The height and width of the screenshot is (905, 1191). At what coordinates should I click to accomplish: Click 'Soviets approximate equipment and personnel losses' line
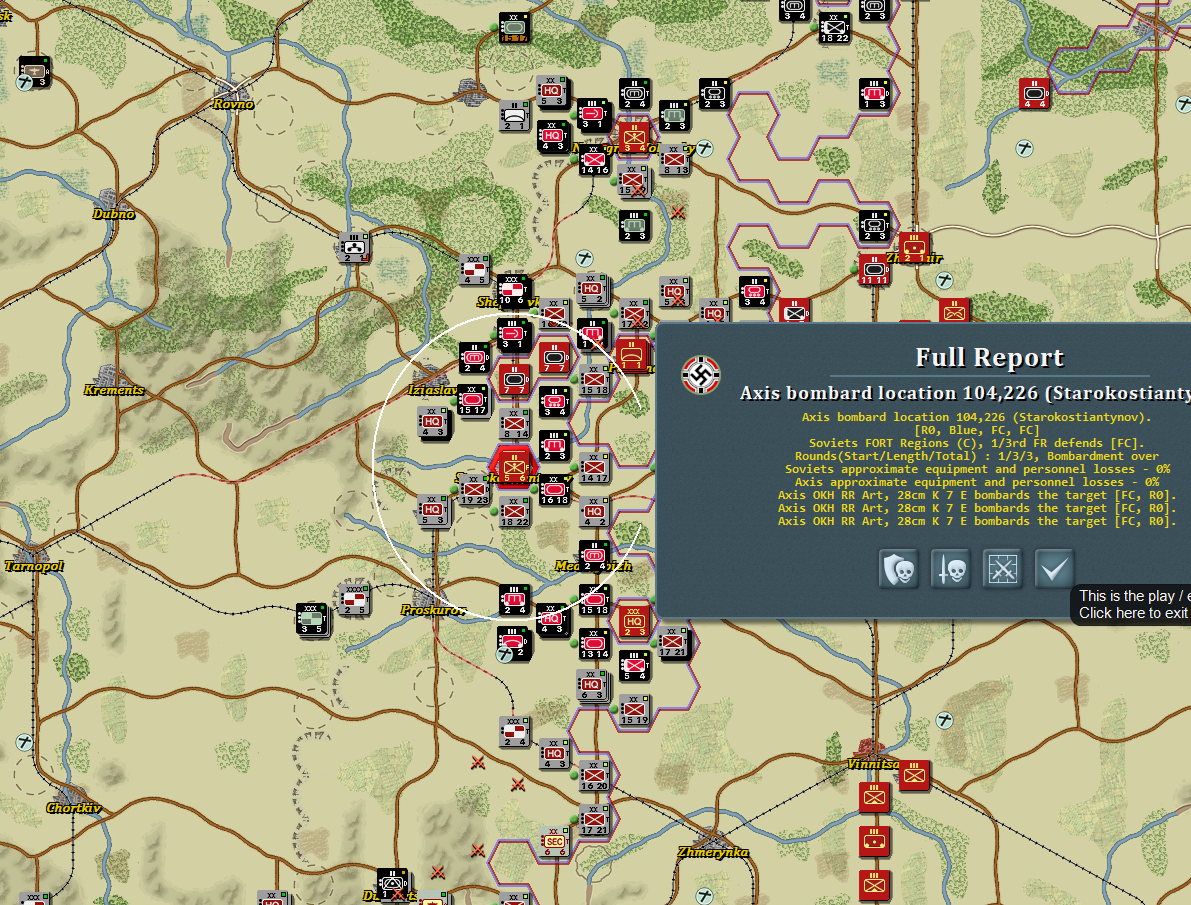(977, 469)
